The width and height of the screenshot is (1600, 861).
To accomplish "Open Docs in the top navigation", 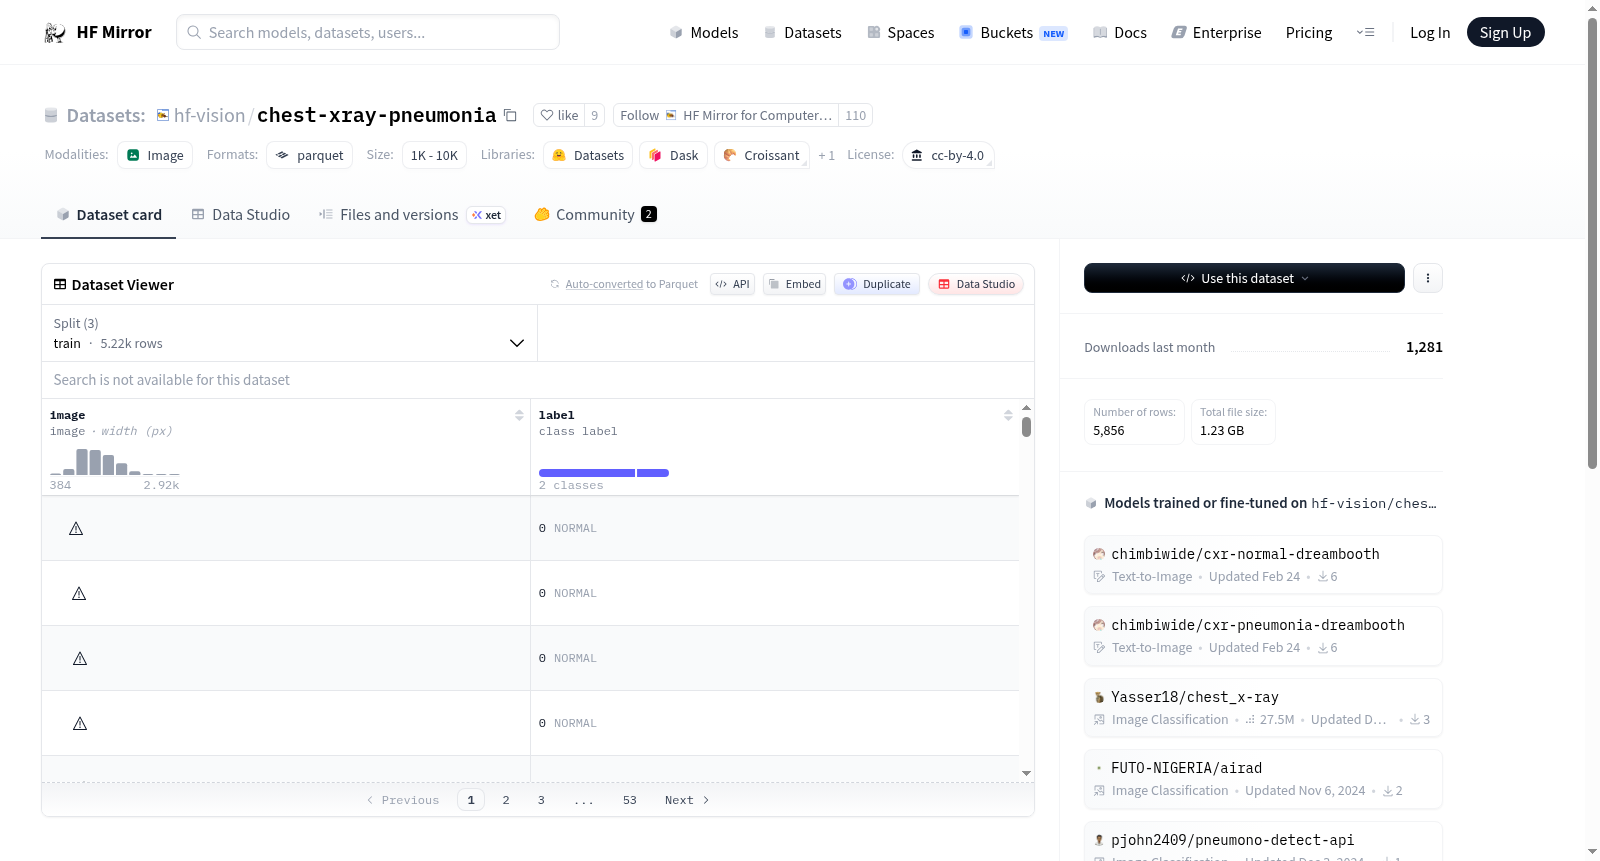I will 1120,33.
